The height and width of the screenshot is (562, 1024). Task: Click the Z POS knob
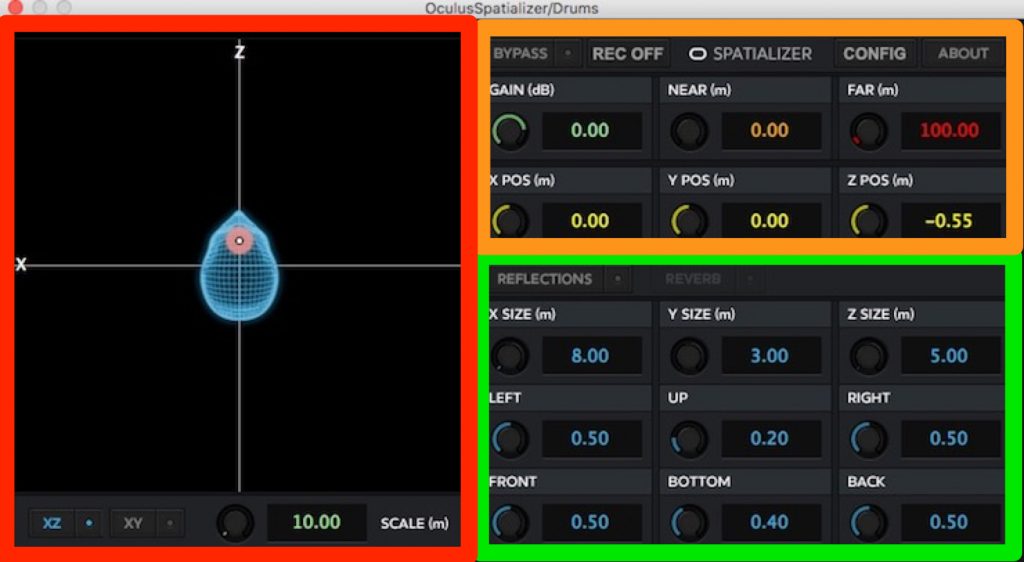868,221
